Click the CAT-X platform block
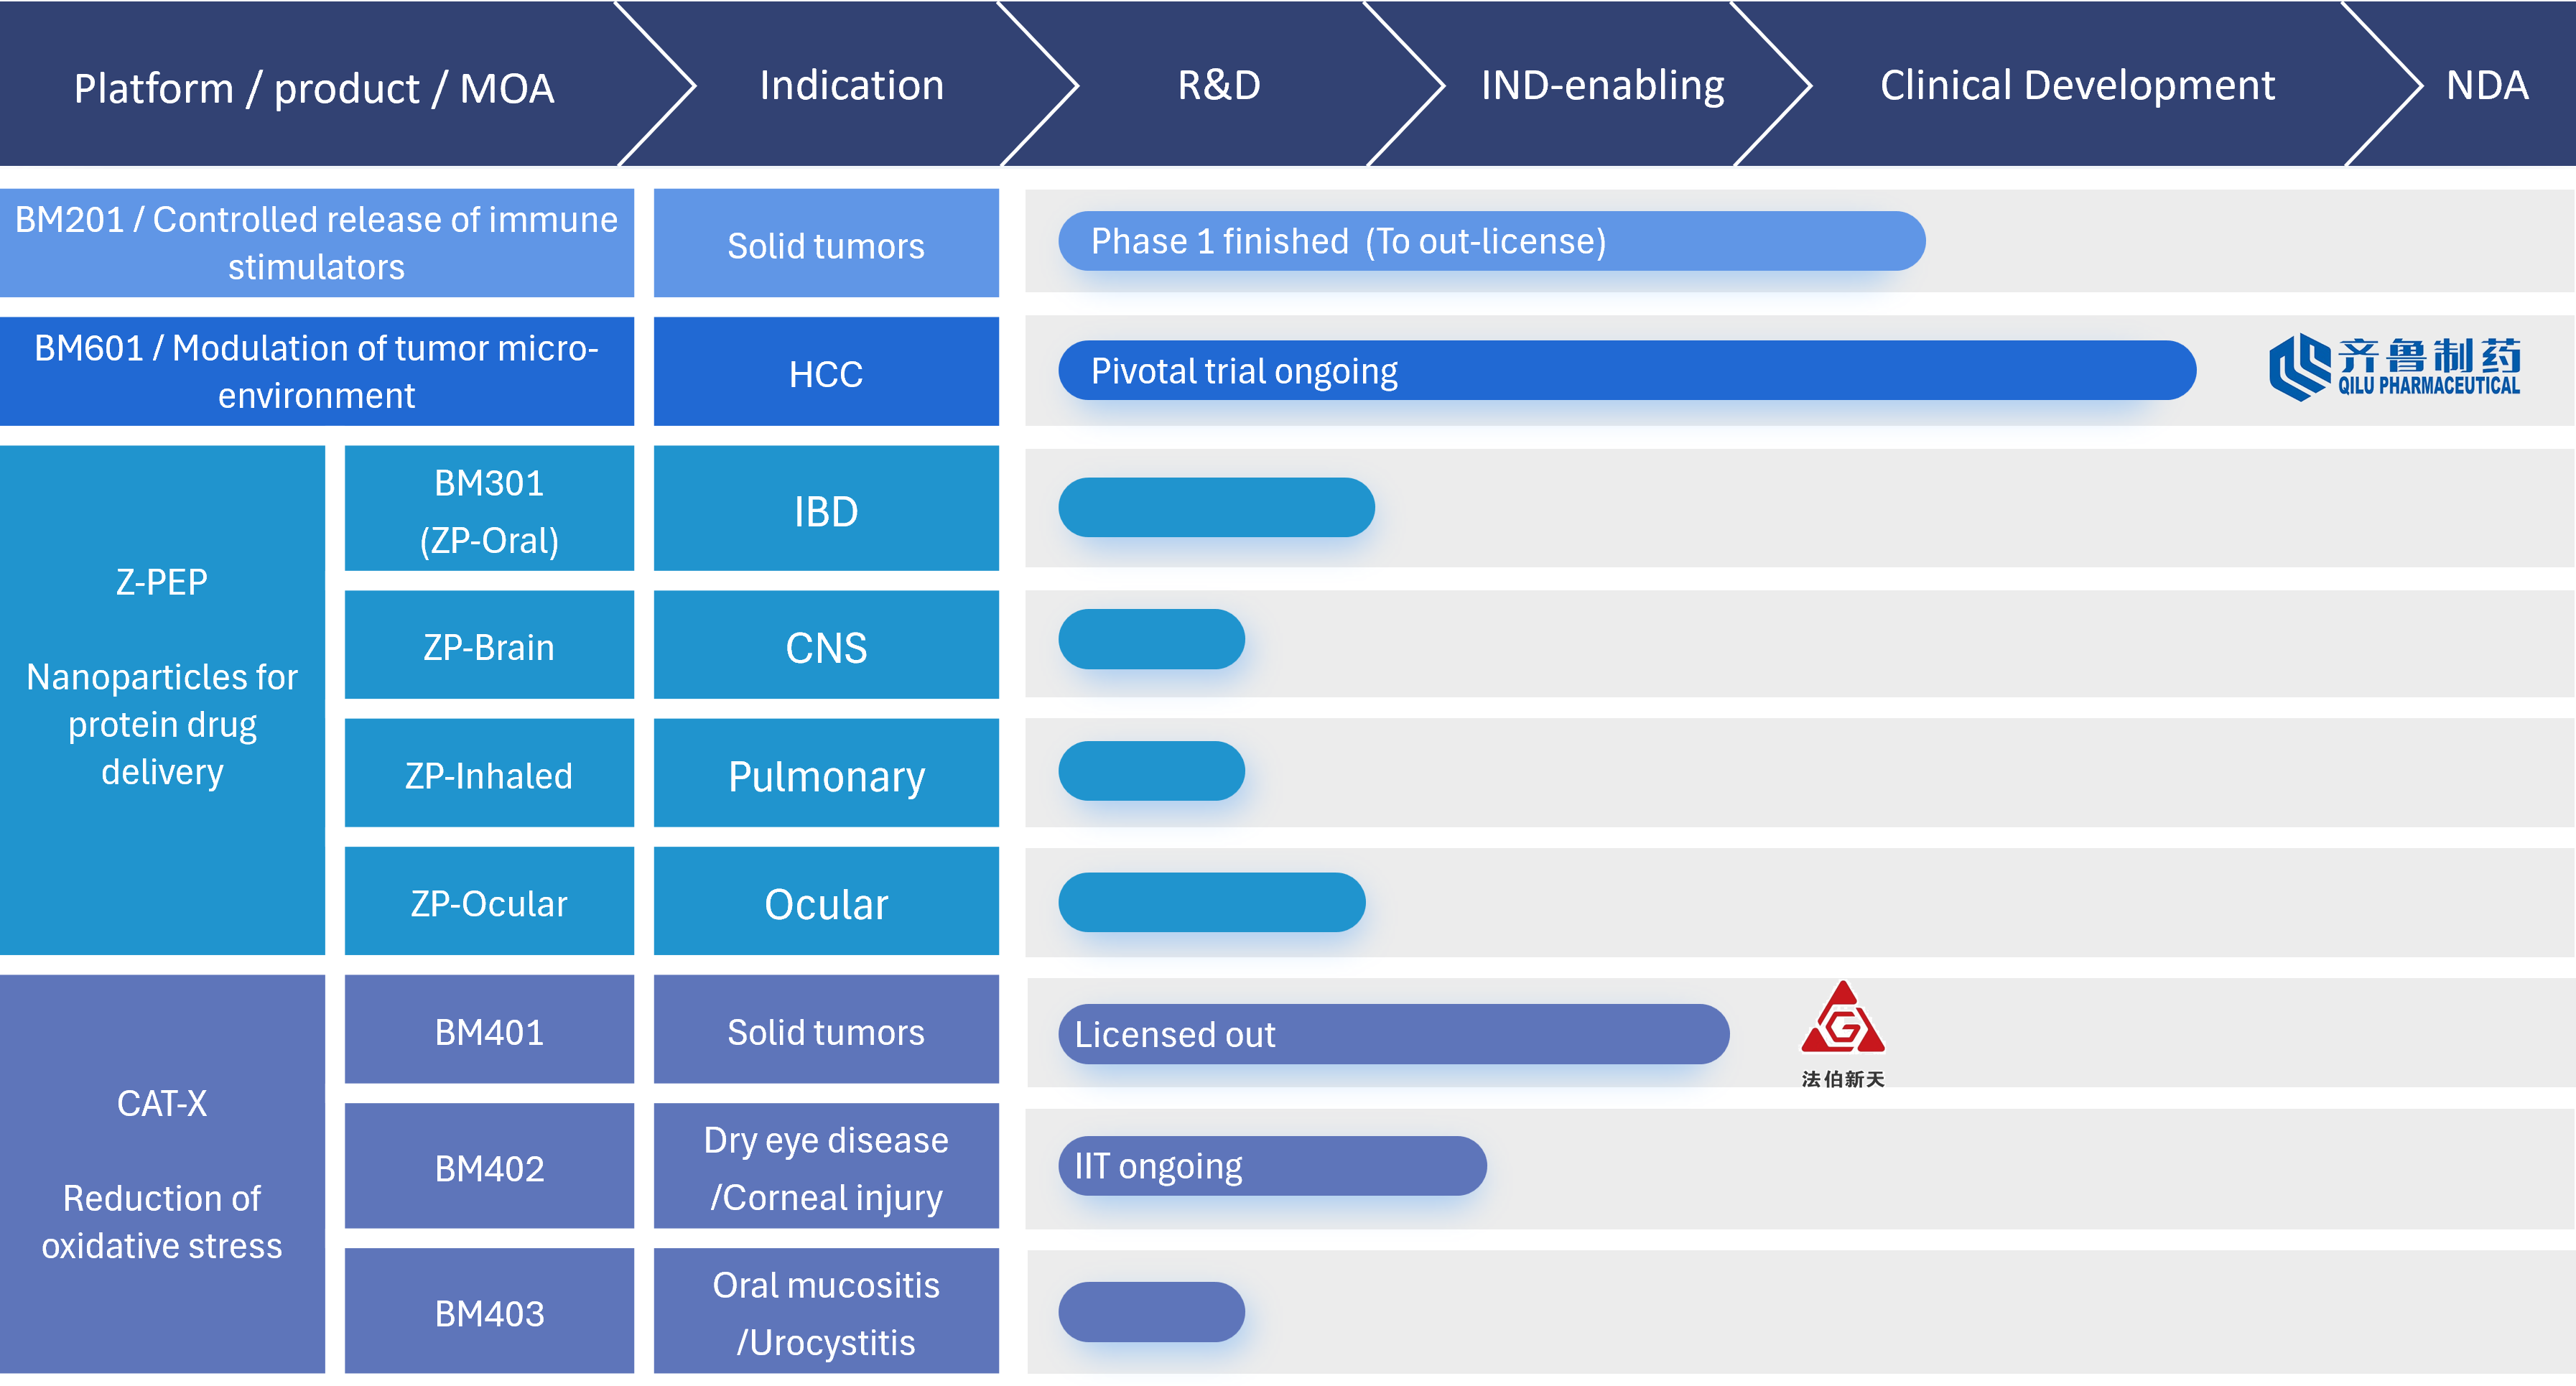The height and width of the screenshot is (1386, 2576). click(162, 1174)
